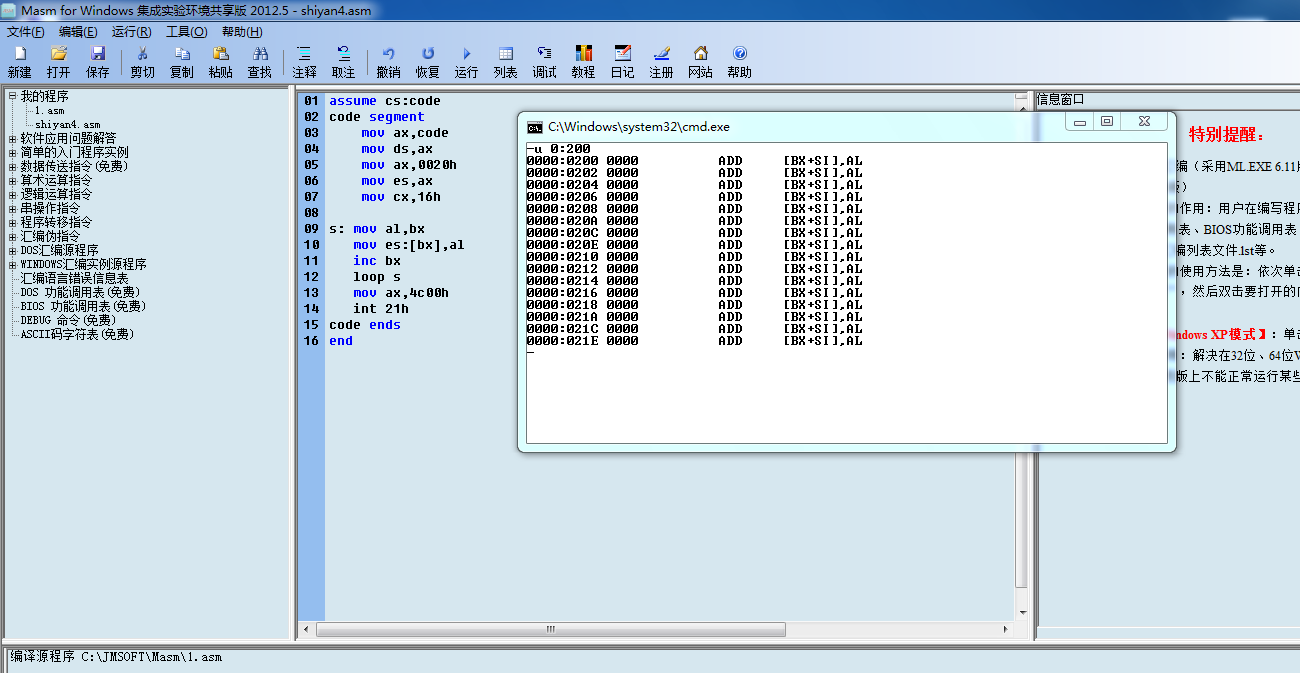Collapse the 我的程序 tree node
The height and width of the screenshot is (673, 1300).
(12, 96)
